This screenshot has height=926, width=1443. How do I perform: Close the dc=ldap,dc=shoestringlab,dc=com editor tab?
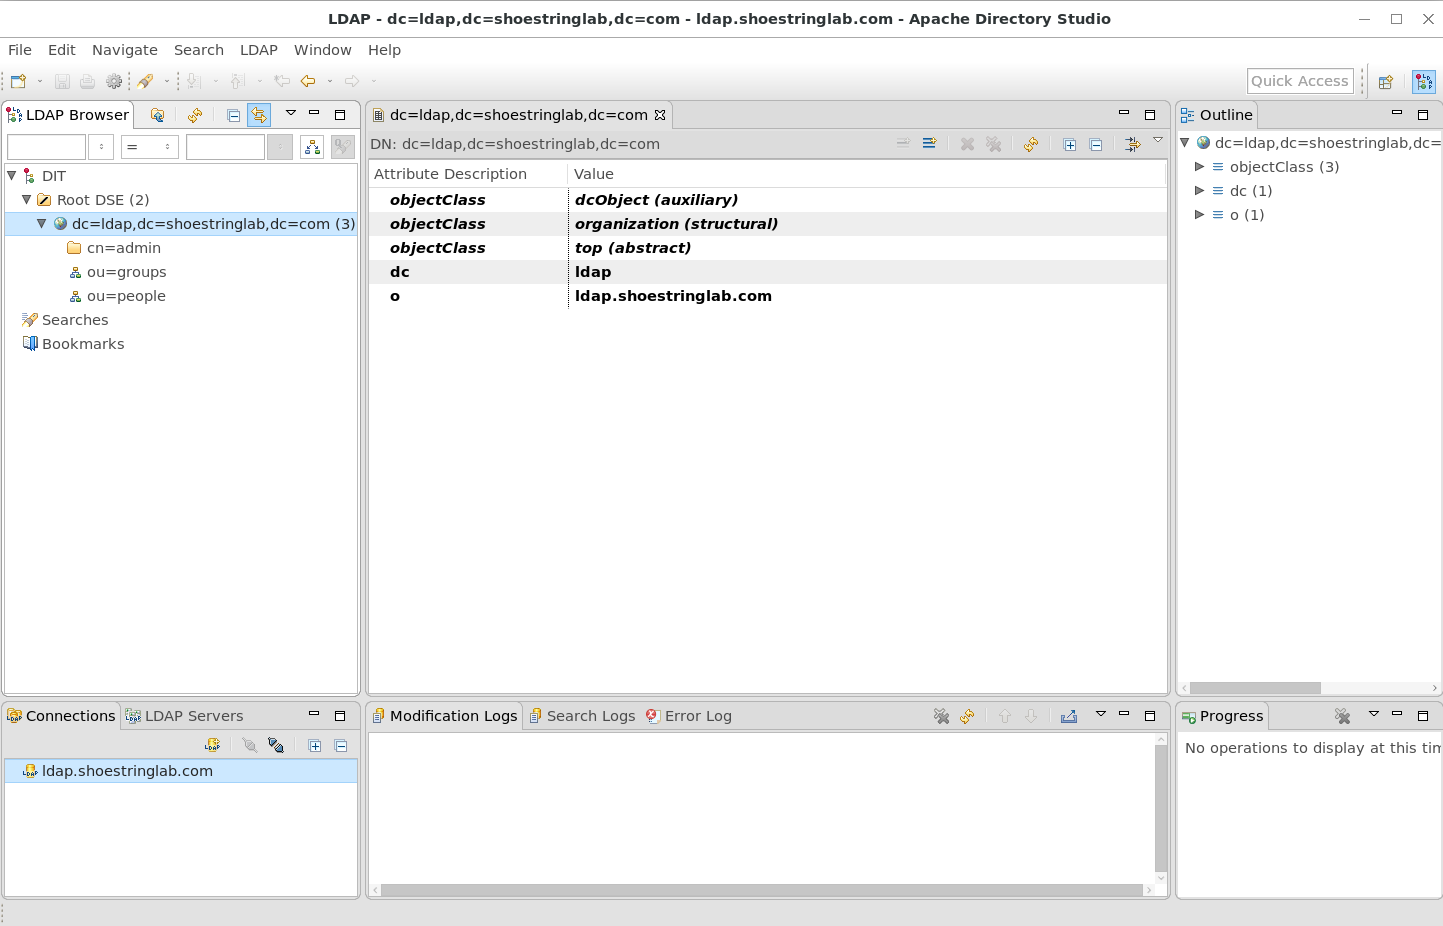660,115
